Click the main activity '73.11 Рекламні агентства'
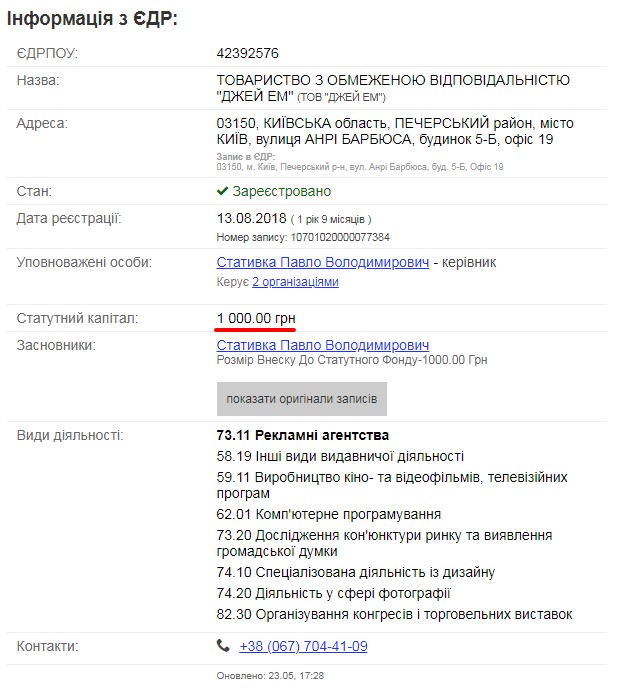Viewport: 618px width, 695px height. 302,436
